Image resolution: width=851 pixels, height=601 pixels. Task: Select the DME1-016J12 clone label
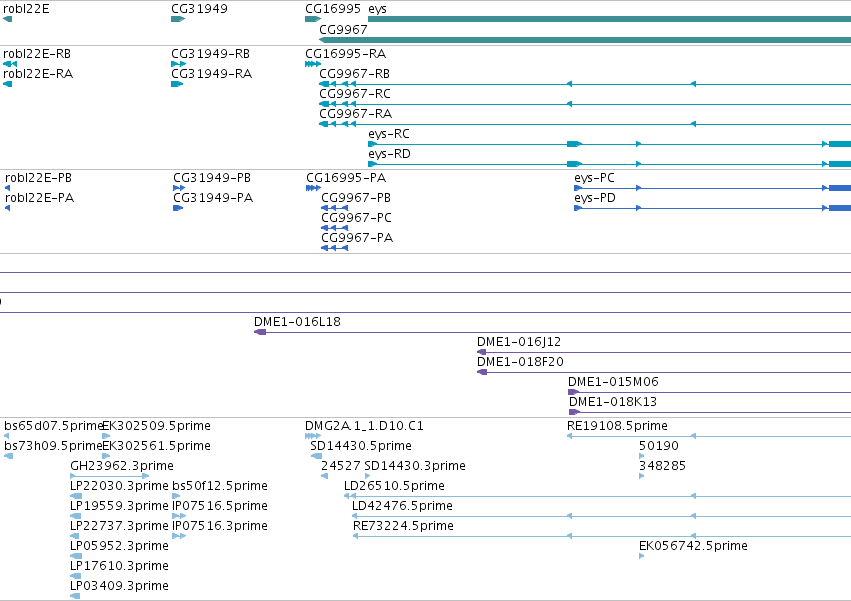[519, 342]
